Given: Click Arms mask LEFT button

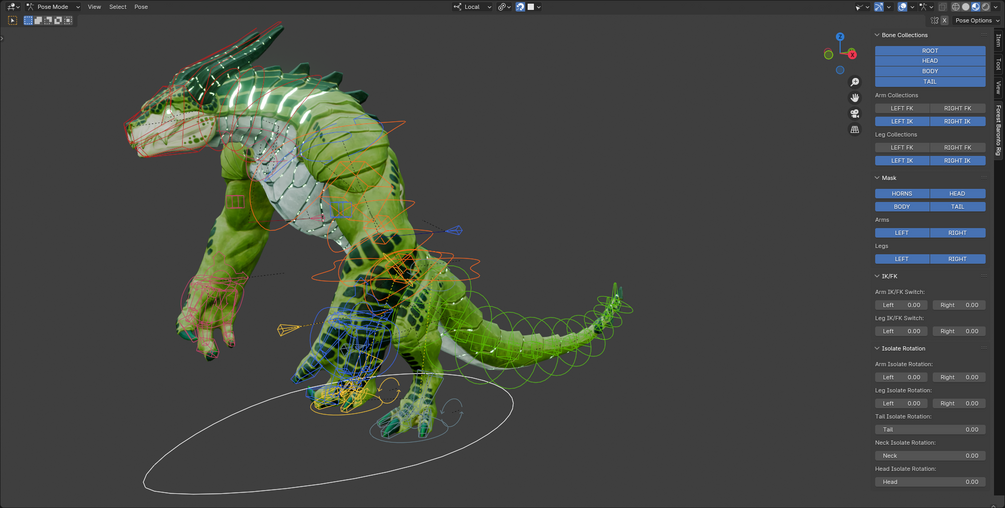Looking at the screenshot, I should [x=902, y=233].
